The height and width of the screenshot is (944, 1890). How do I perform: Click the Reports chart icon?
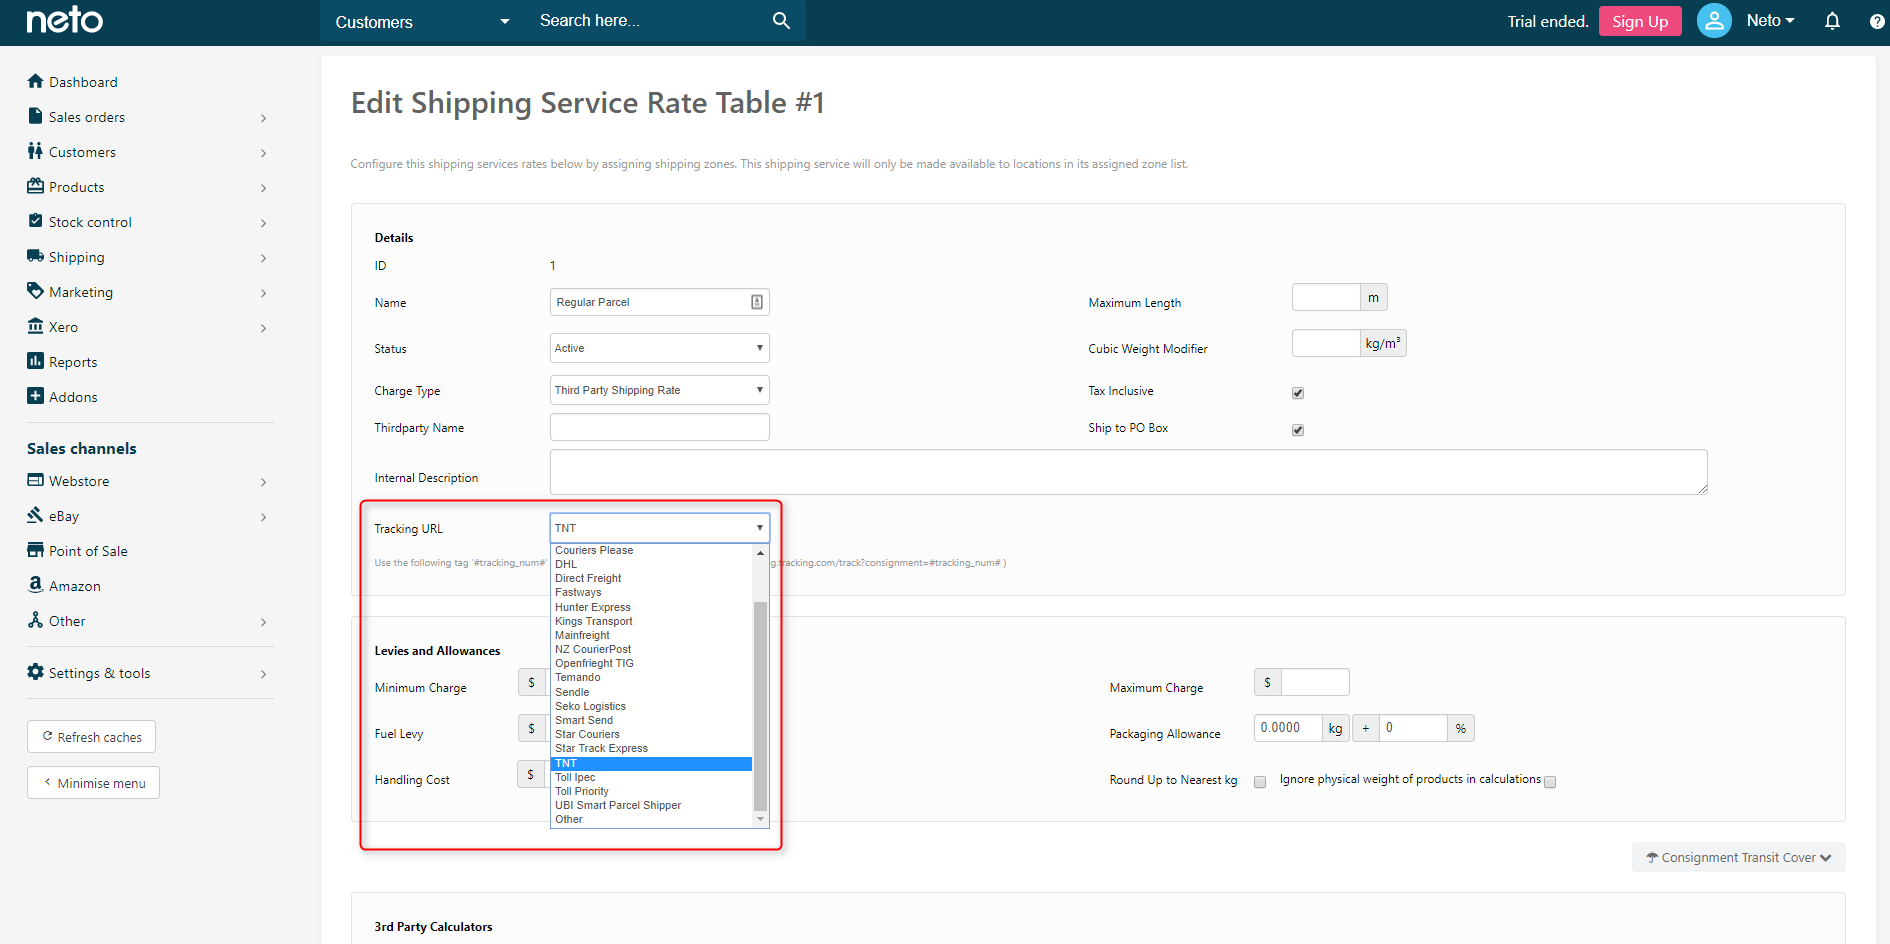click(x=36, y=361)
